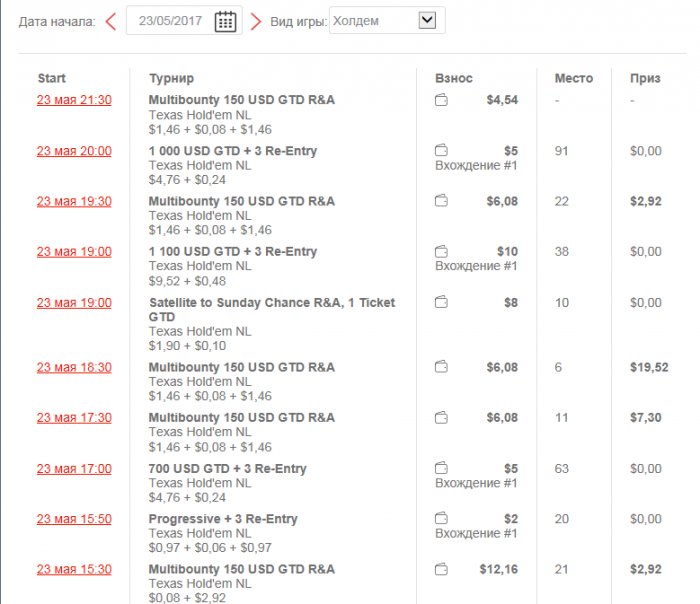Image resolution: width=700 pixels, height=604 pixels.
Task: Click the start date field 23/05/2017
Action: coord(170,21)
